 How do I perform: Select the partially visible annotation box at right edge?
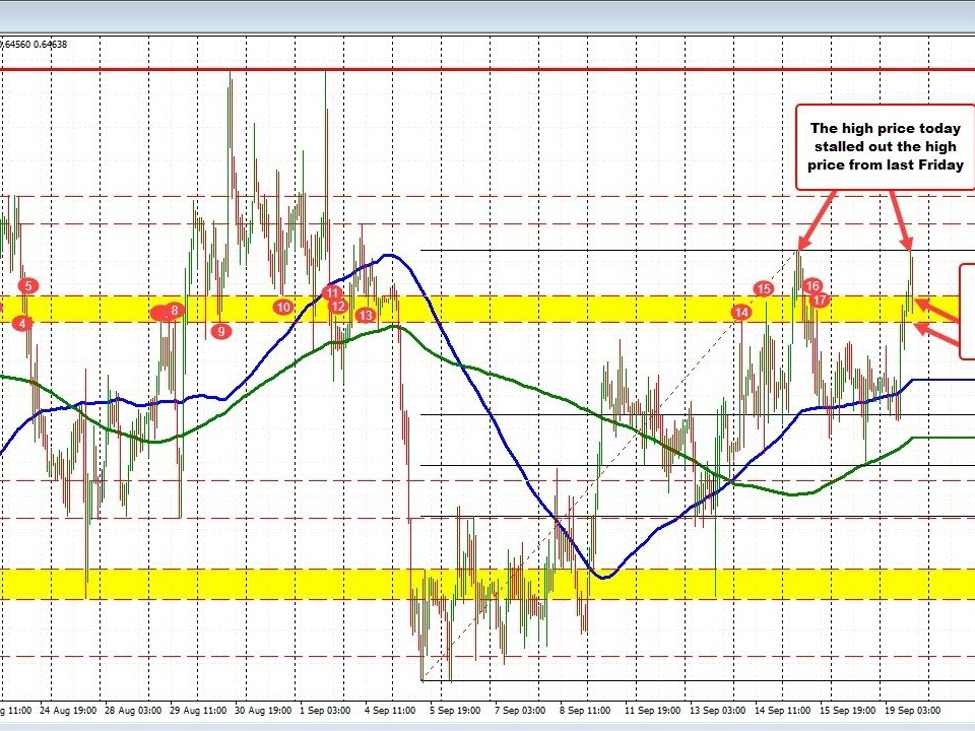(x=967, y=310)
